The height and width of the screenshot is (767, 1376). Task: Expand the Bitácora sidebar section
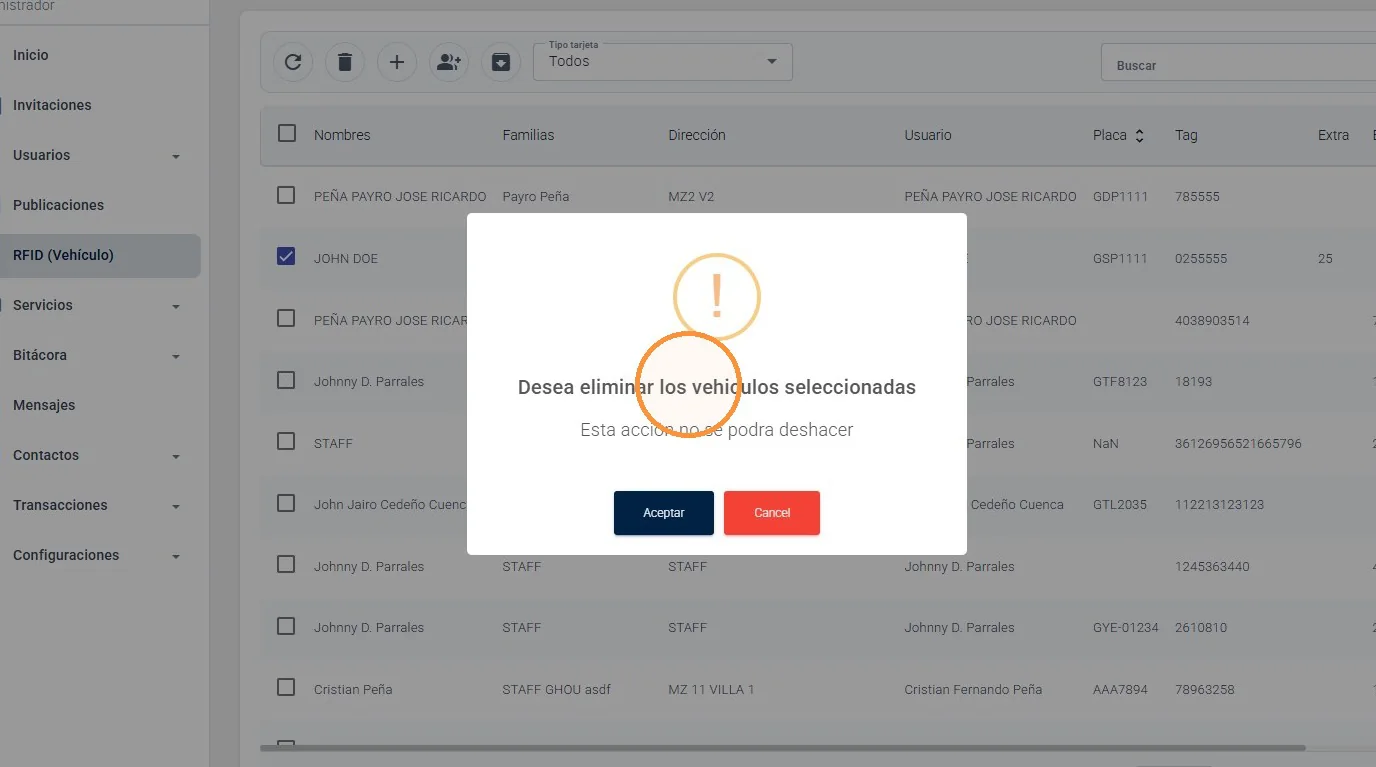point(176,356)
